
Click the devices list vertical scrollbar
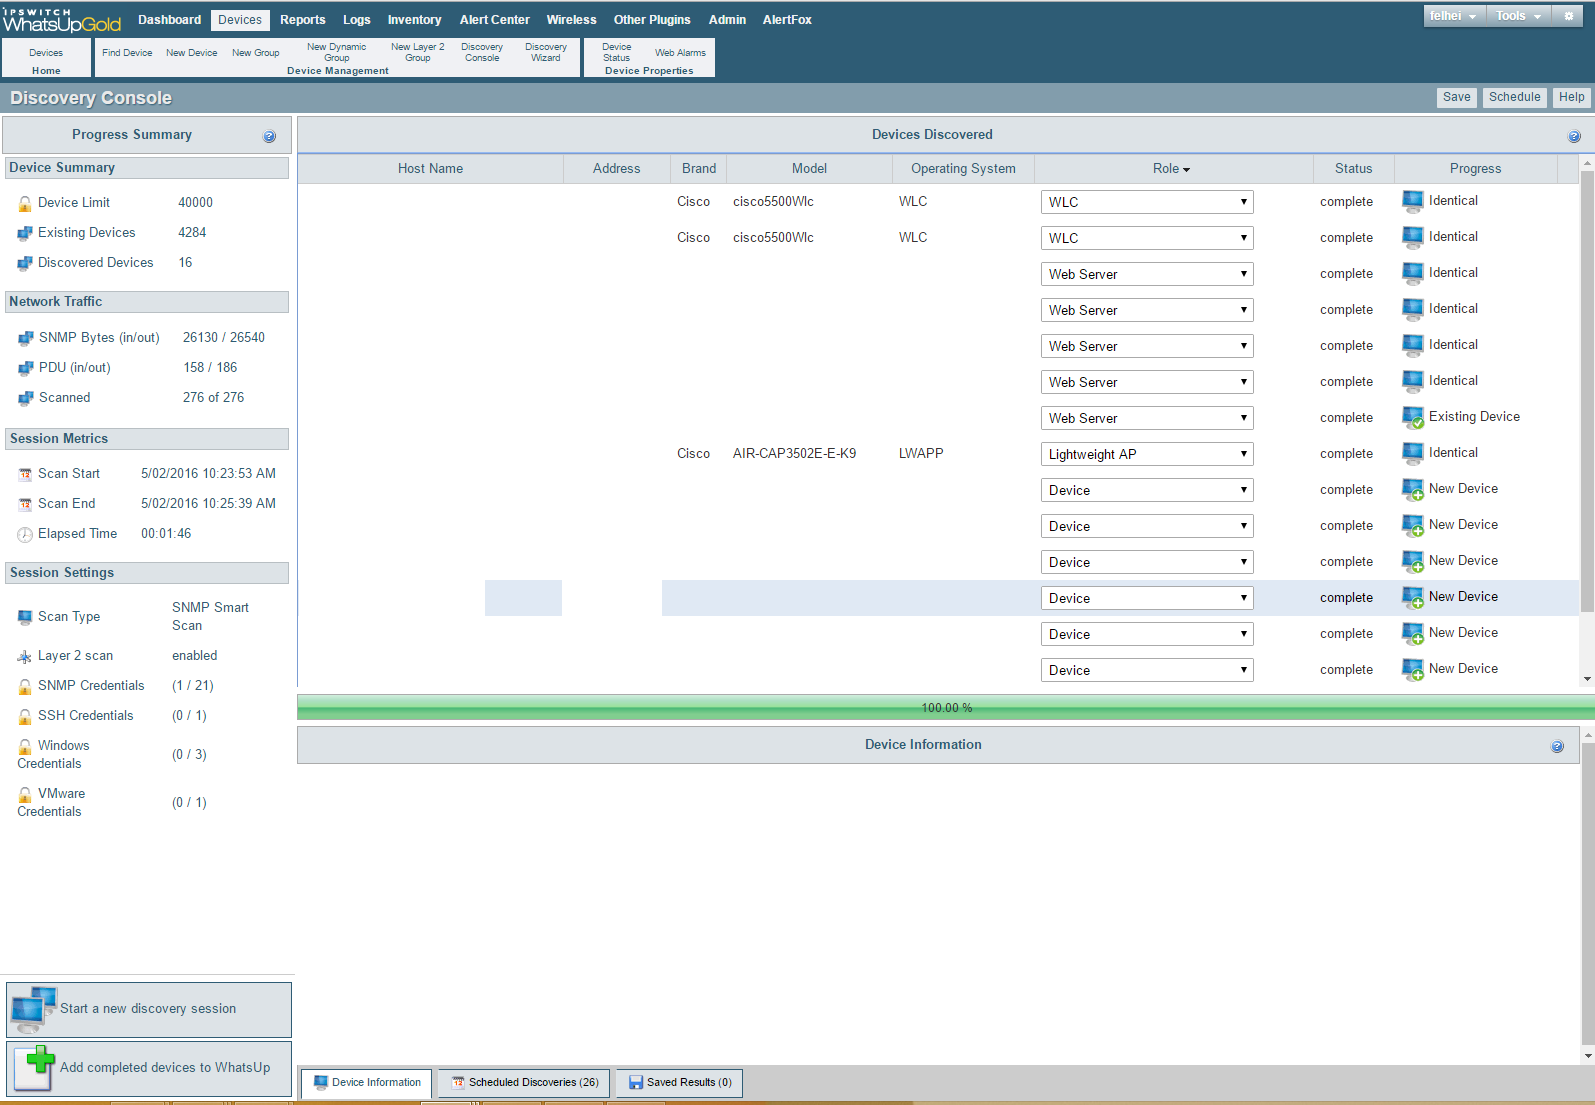(1587, 390)
